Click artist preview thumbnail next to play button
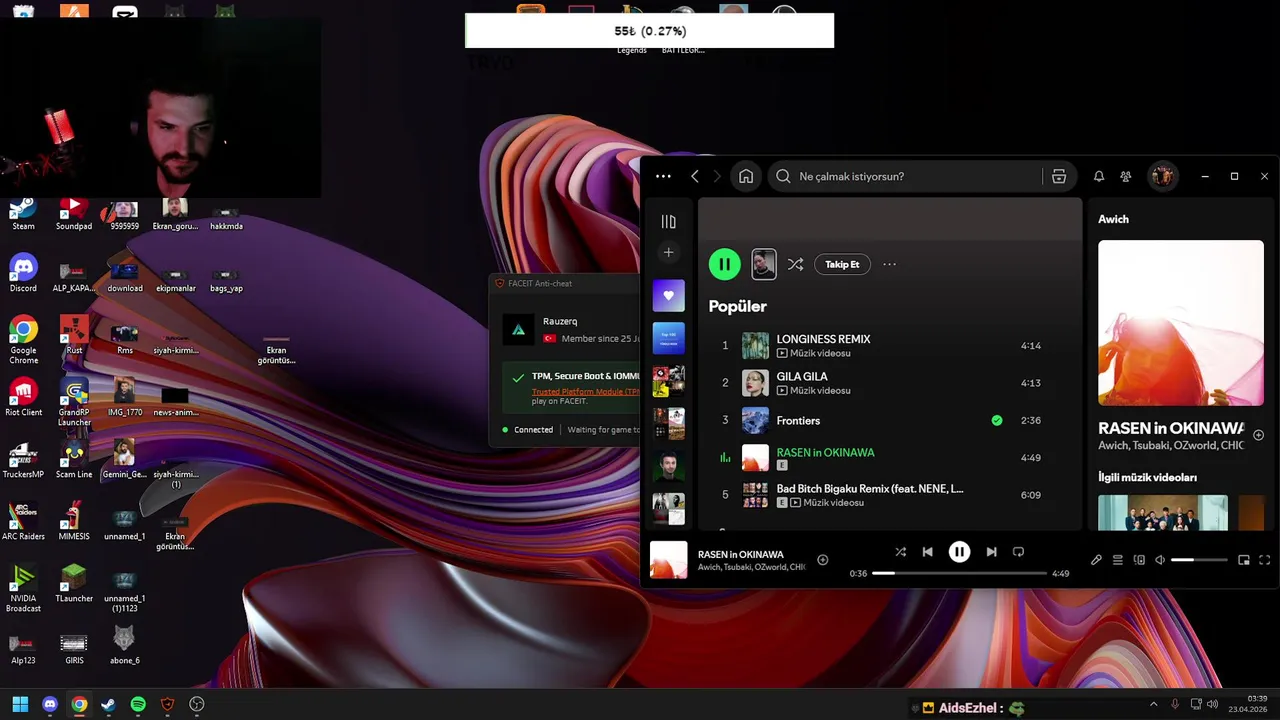This screenshot has height=720, width=1280. [764, 264]
